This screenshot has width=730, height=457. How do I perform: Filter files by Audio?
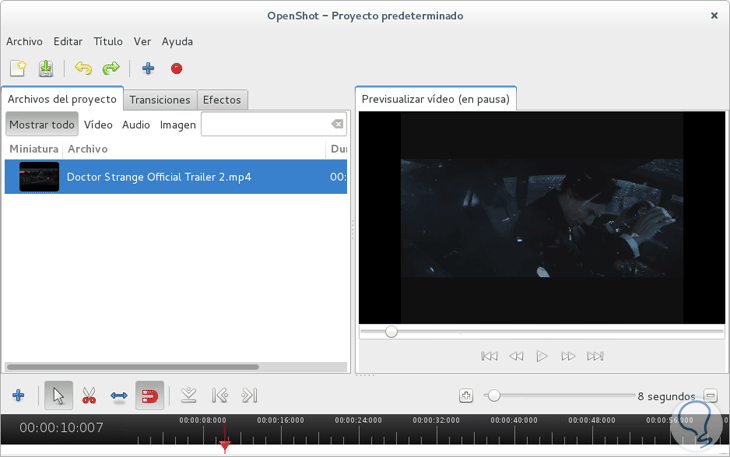pyautogui.click(x=136, y=124)
